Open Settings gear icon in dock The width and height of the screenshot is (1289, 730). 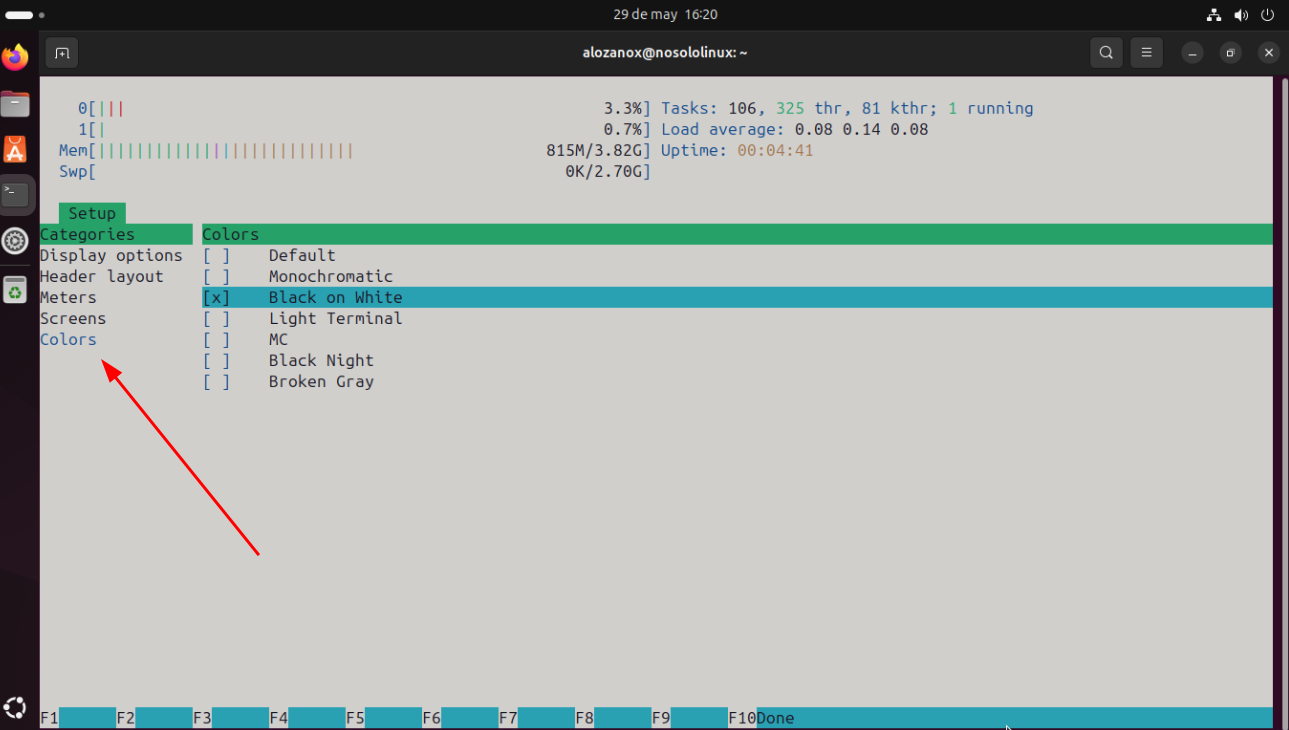tap(15, 241)
